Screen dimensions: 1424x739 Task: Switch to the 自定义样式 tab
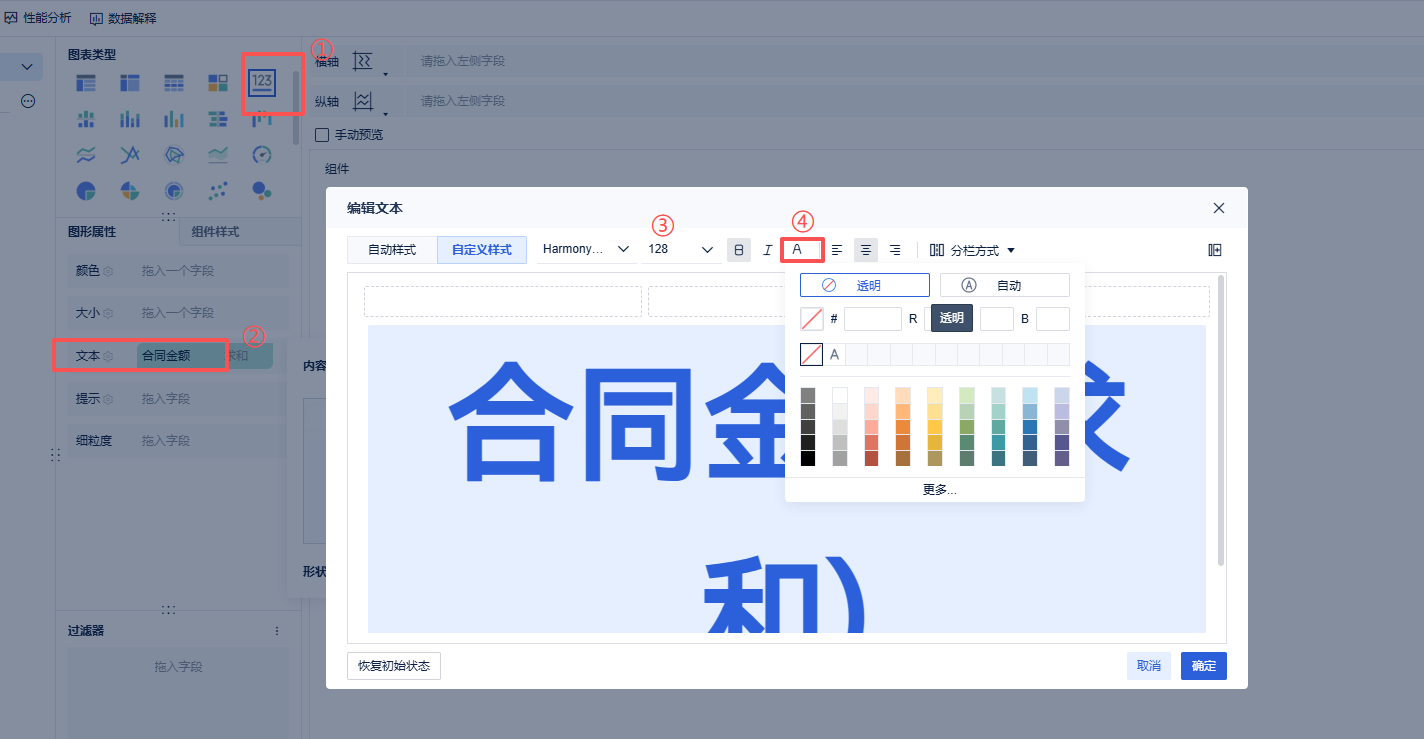(x=482, y=250)
